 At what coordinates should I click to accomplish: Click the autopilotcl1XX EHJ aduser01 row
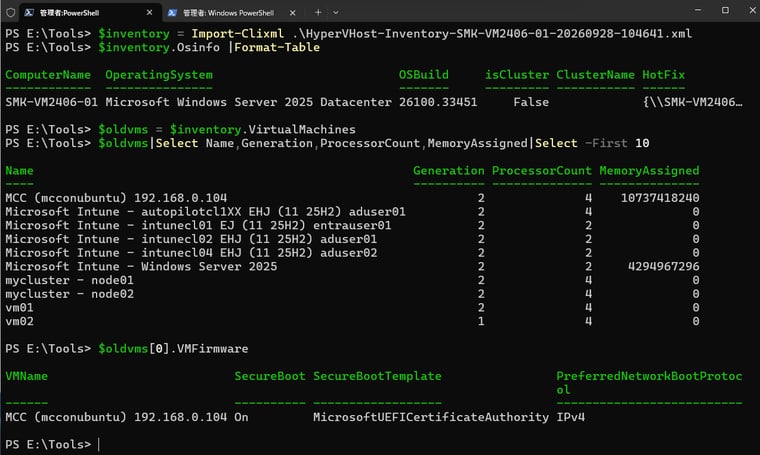[x=352, y=212]
